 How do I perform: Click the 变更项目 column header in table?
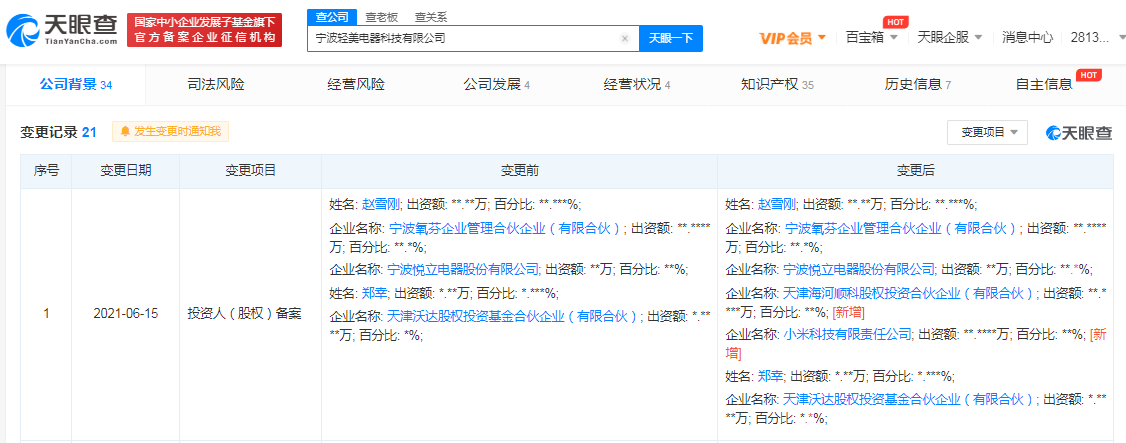pyautogui.click(x=251, y=171)
